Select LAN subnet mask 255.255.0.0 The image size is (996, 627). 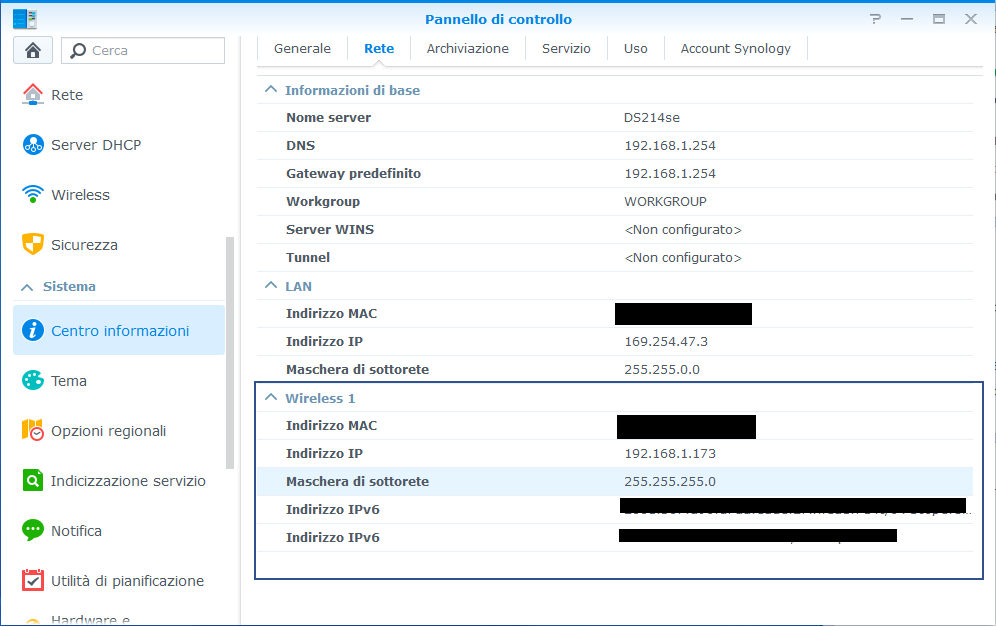(x=662, y=369)
